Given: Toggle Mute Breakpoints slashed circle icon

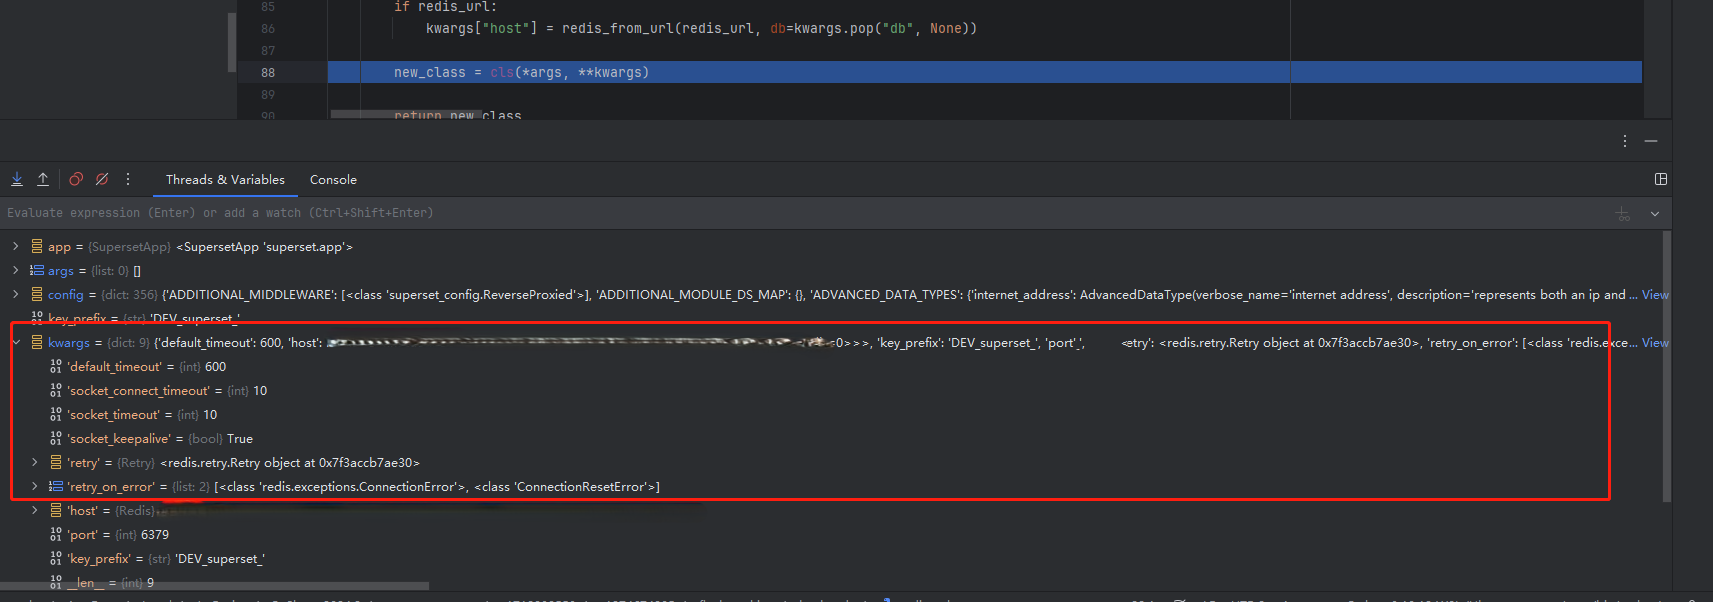Looking at the screenshot, I should click(102, 179).
